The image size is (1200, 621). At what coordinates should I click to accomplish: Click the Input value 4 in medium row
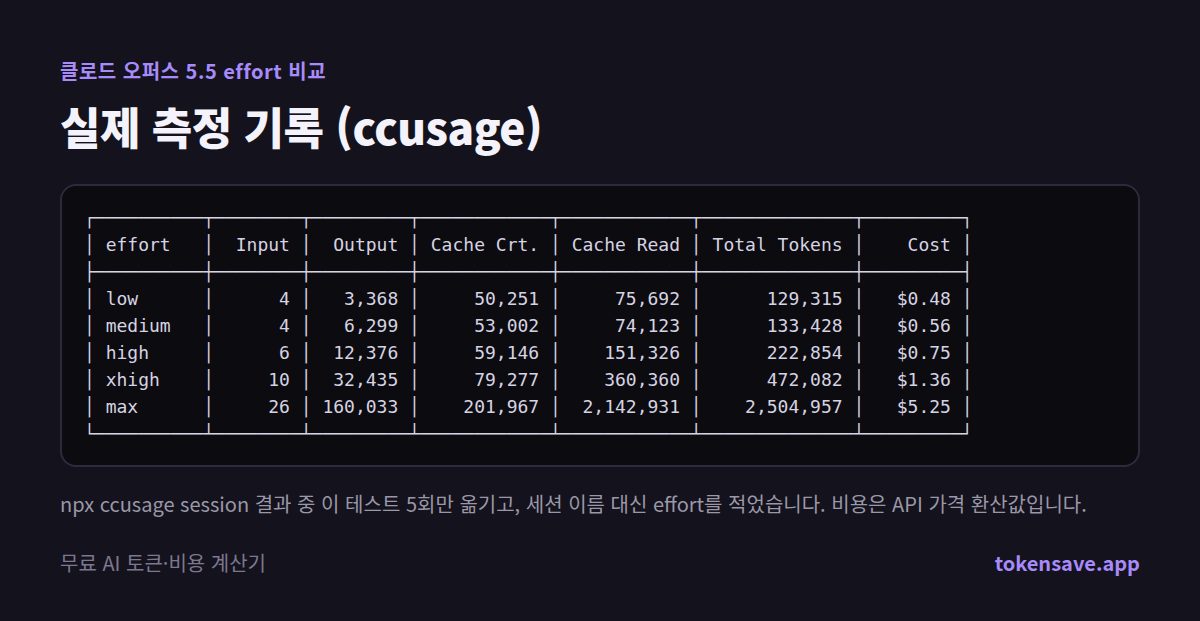[x=284, y=325]
